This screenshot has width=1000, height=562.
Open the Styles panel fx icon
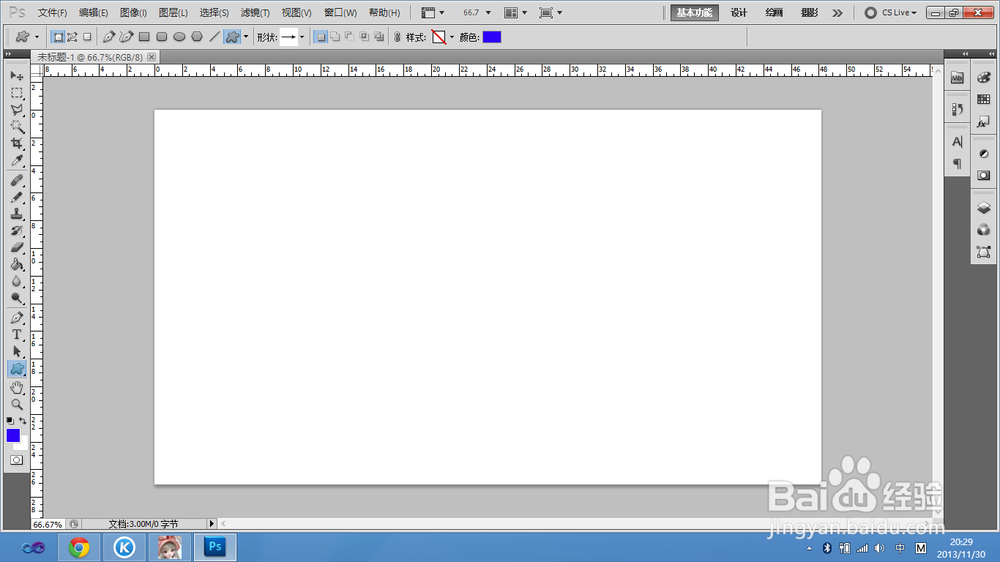tap(983, 122)
